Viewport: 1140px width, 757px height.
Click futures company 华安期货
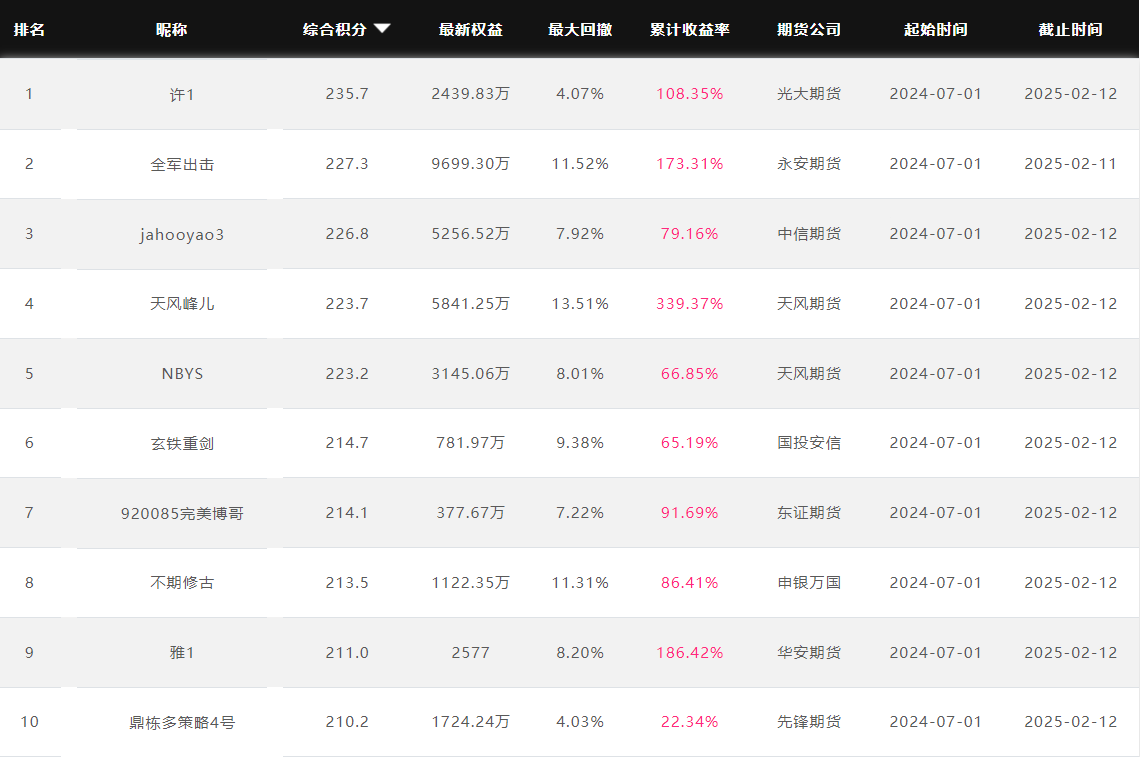(808, 652)
